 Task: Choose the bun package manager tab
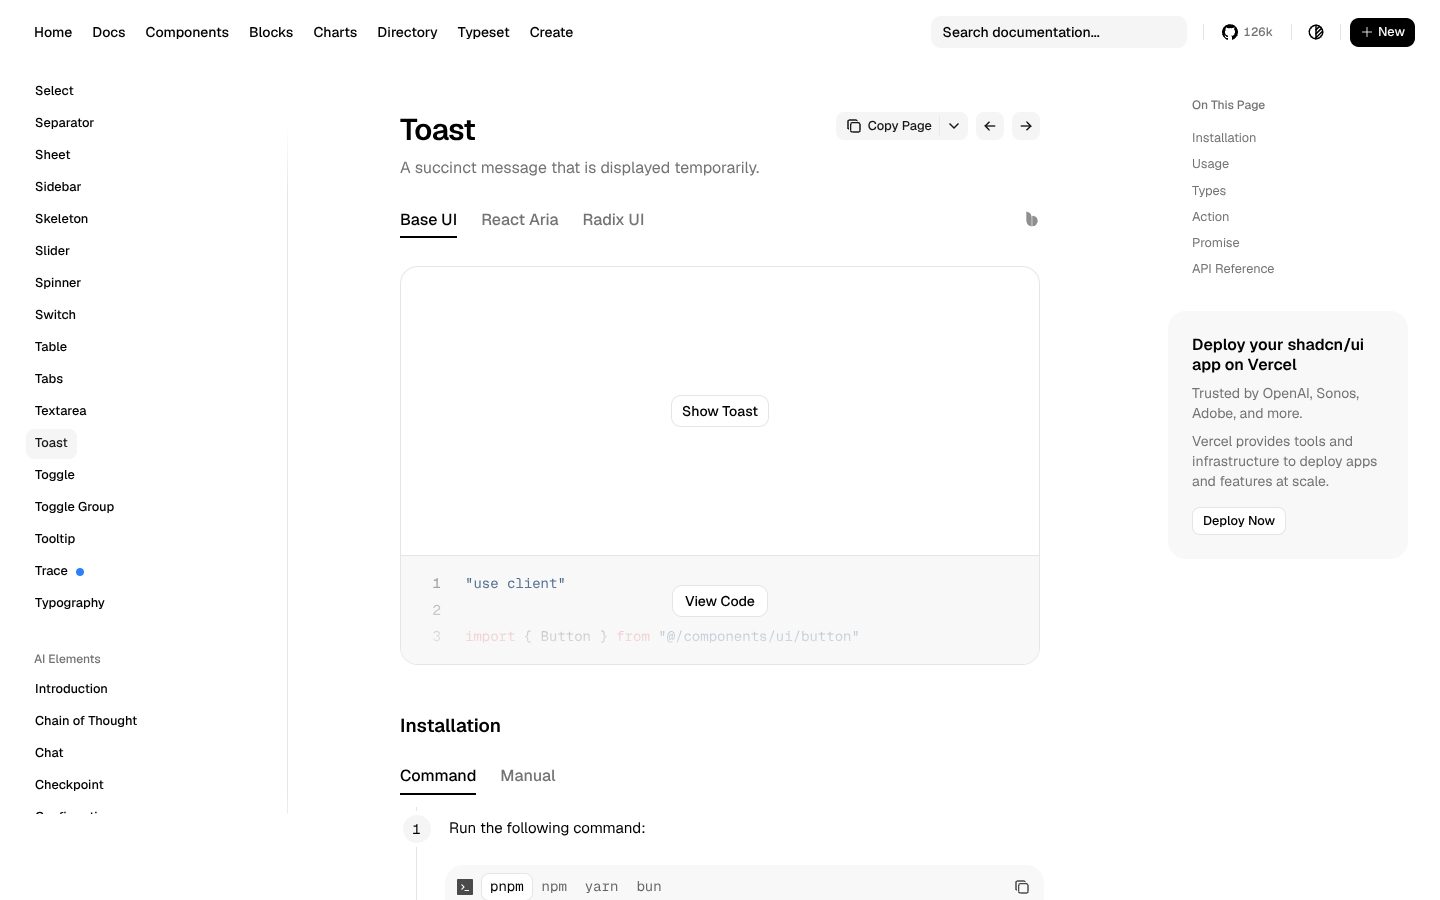click(649, 887)
